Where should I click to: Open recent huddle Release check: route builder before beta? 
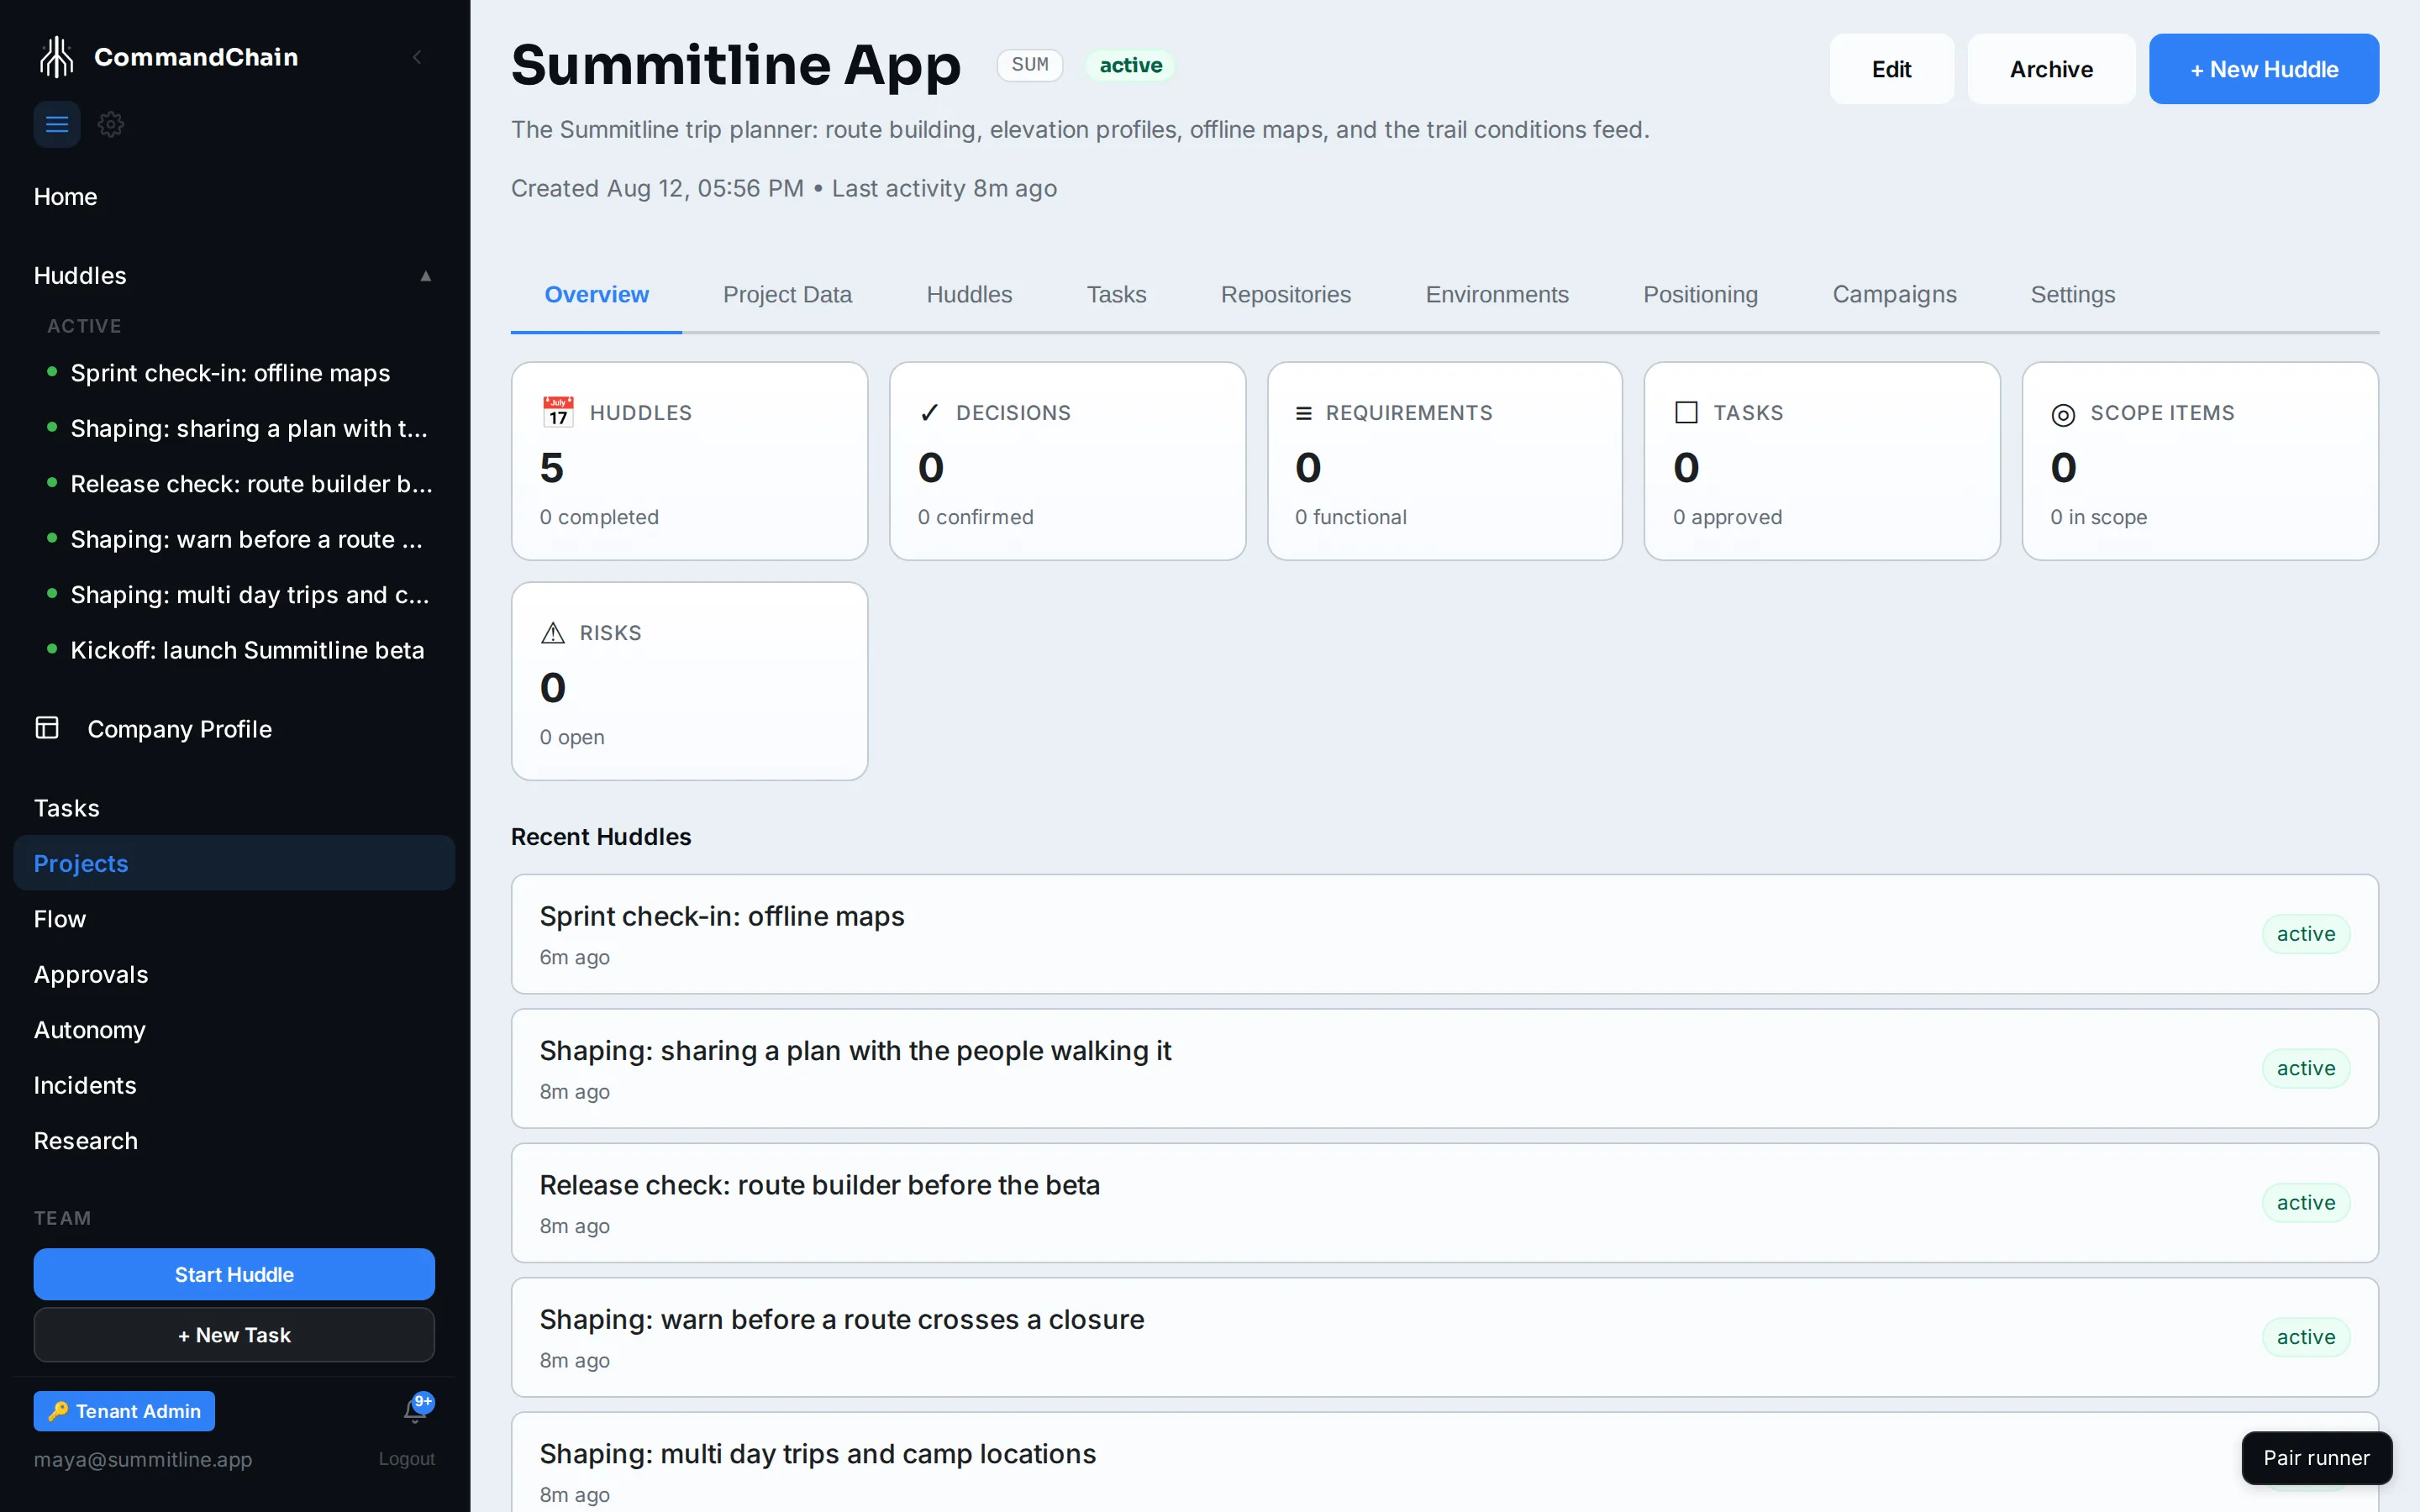point(1444,1203)
